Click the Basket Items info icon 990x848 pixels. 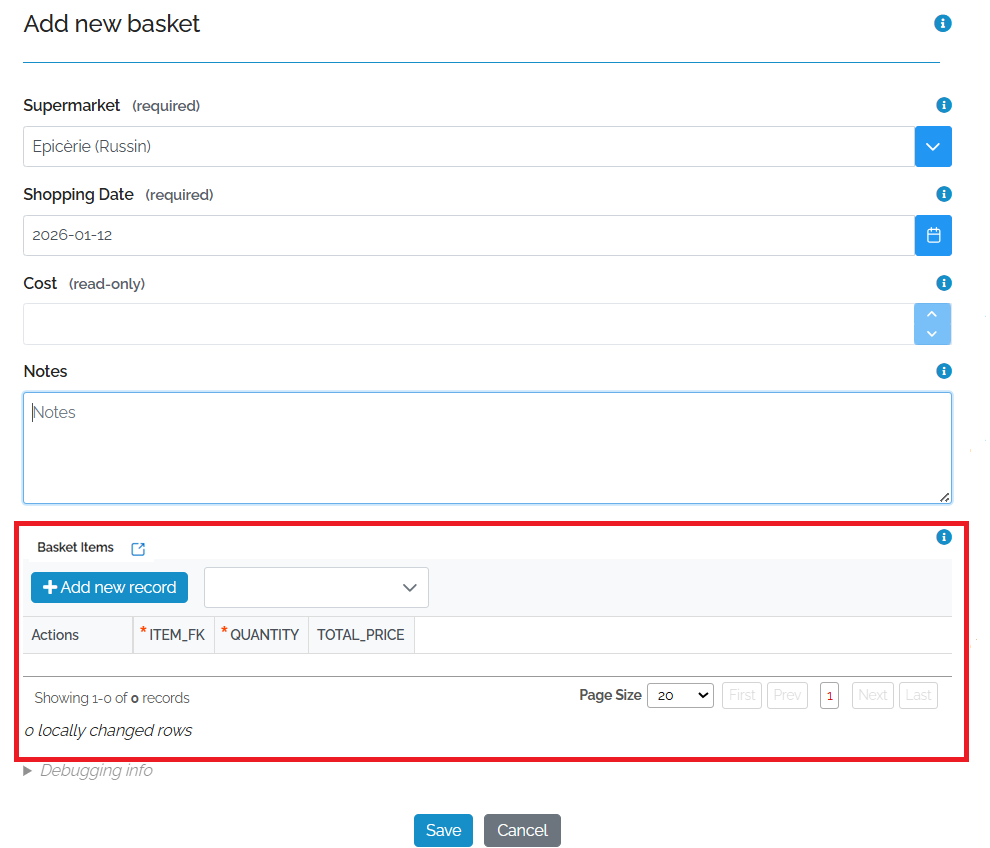click(x=943, y=537)
